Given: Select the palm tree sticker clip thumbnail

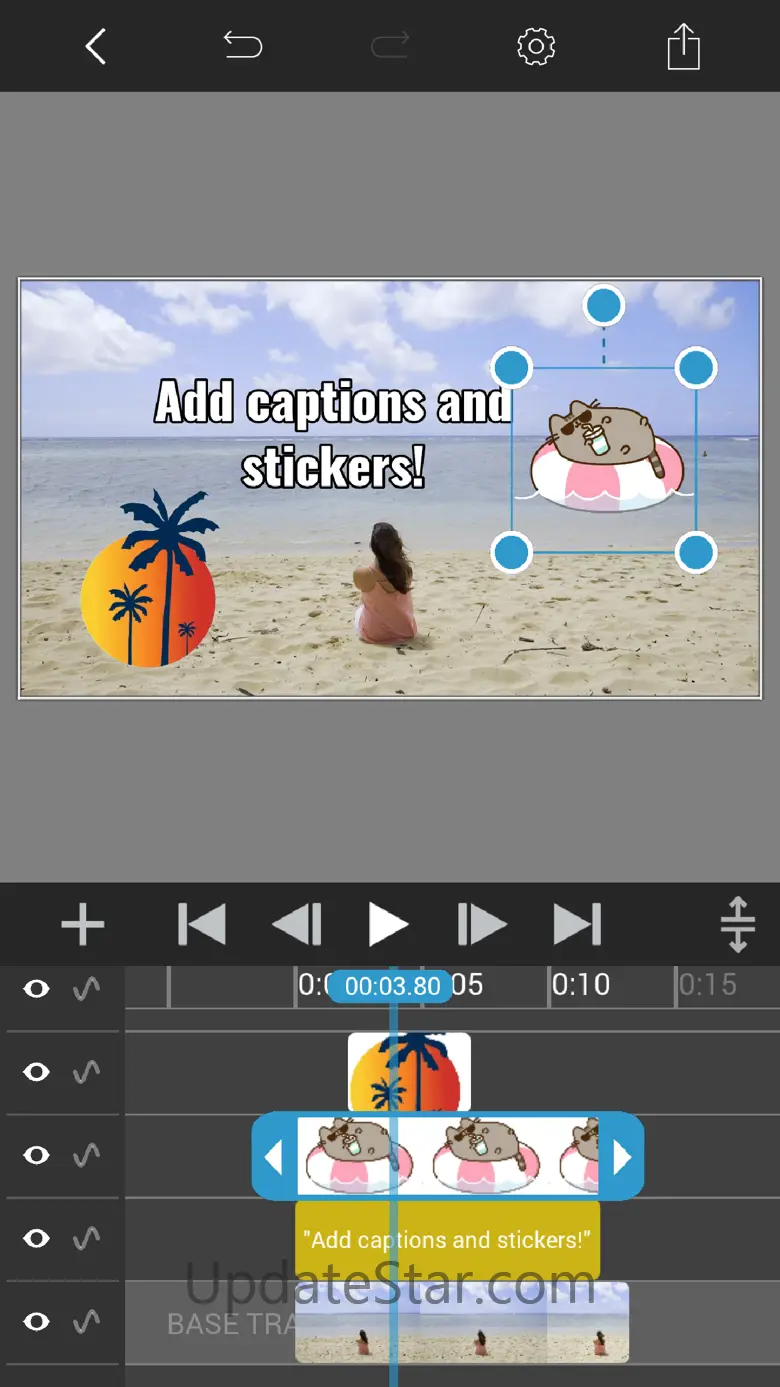Looking at the screenshot, I should (x=409, y=1072).
